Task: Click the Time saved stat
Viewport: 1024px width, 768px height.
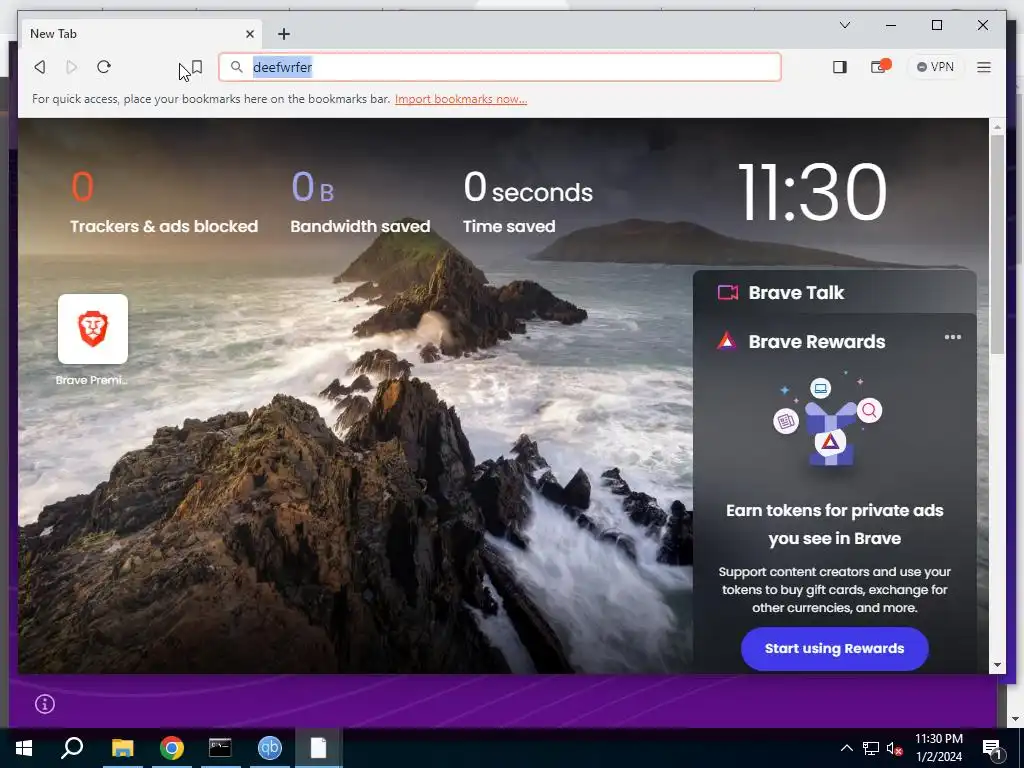Action: pos(528,202)
